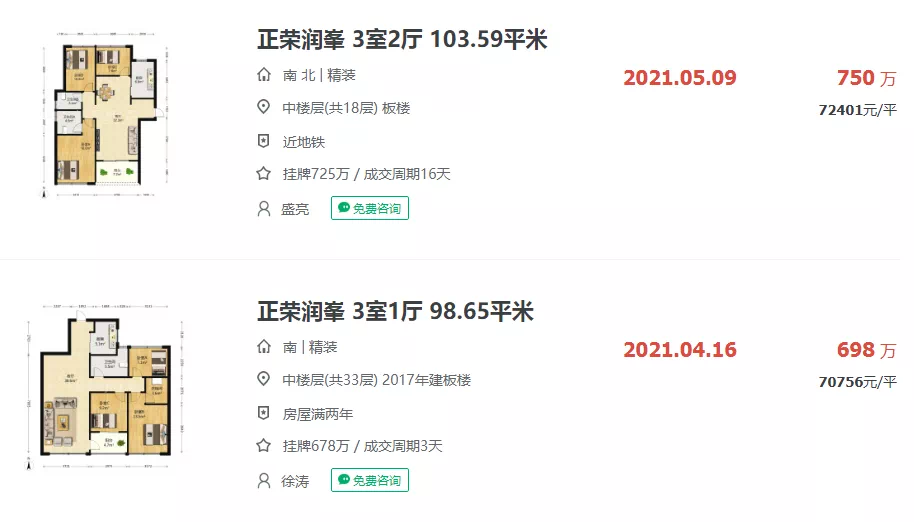Click agent name 徐涛
The height and width of the screenshot is (522, 914).
click(x=296, y=481)
